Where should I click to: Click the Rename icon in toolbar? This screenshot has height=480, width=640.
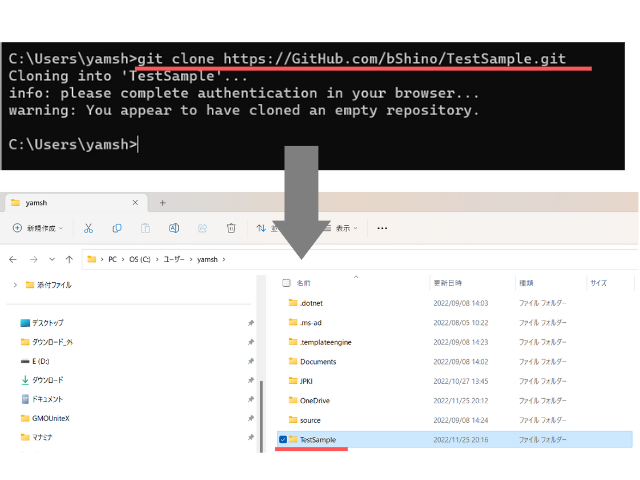click(174, 228)
